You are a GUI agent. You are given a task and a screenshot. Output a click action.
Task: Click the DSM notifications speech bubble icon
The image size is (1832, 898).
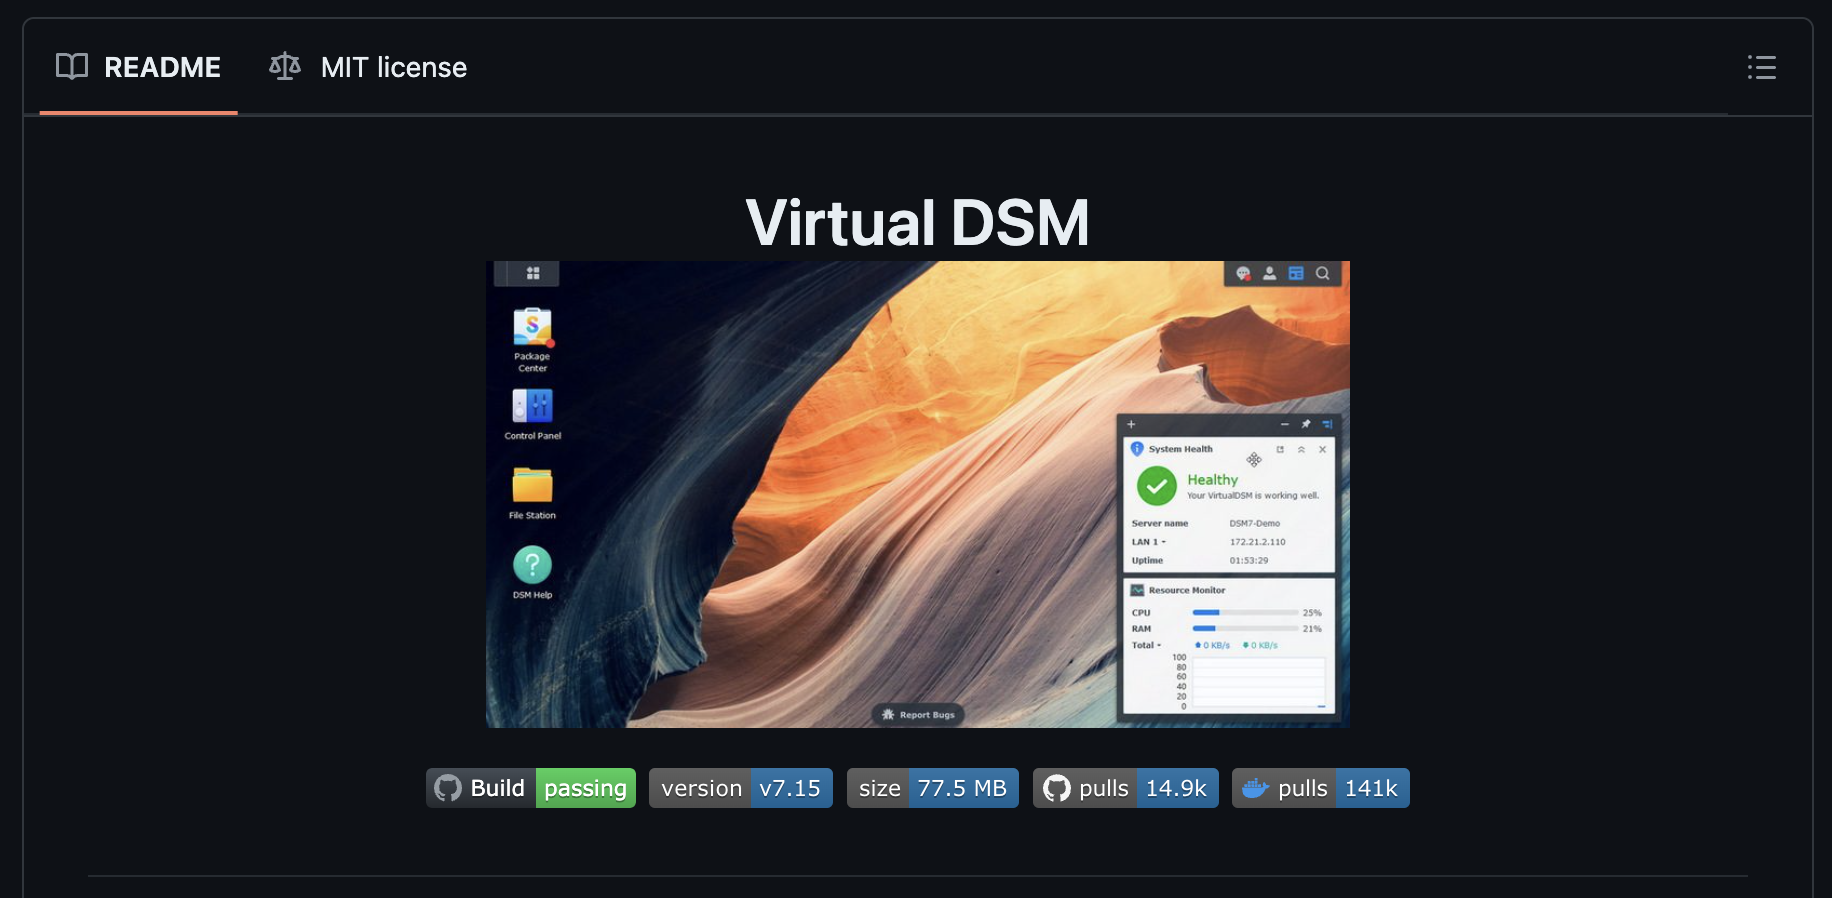click(1243, 273)
